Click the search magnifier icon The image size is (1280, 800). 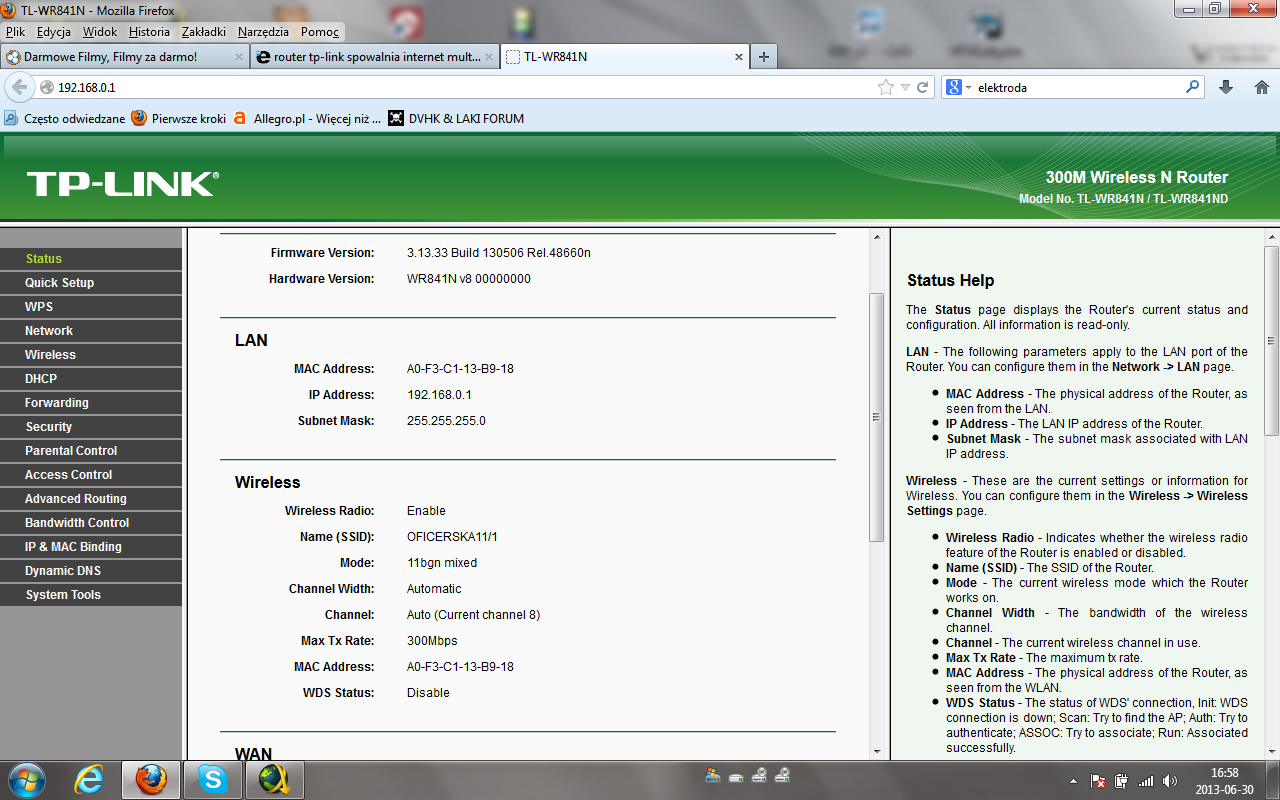1192,87
